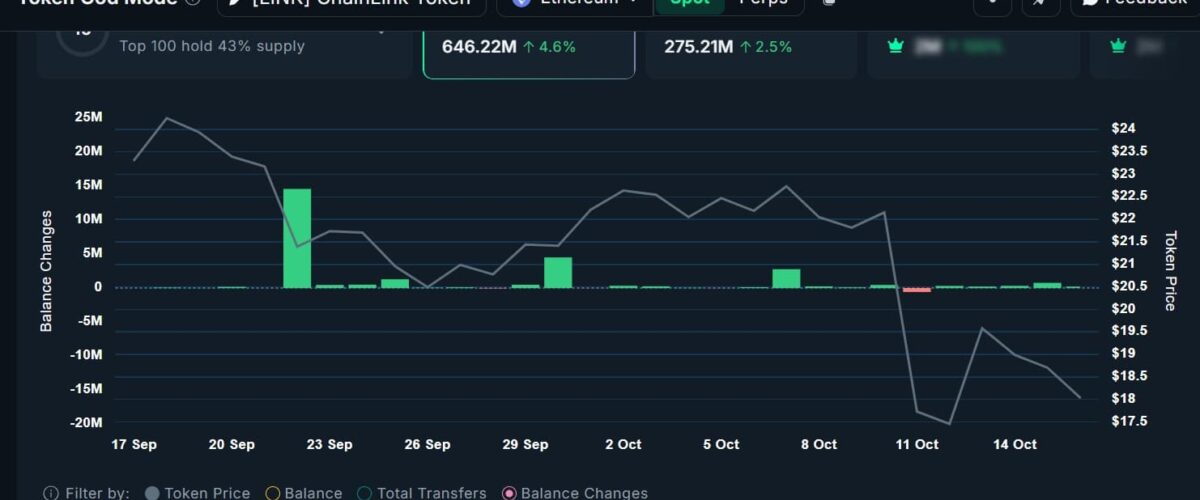
Task: Click the pin icon left of Feedback
Action: coord(1040,4)
